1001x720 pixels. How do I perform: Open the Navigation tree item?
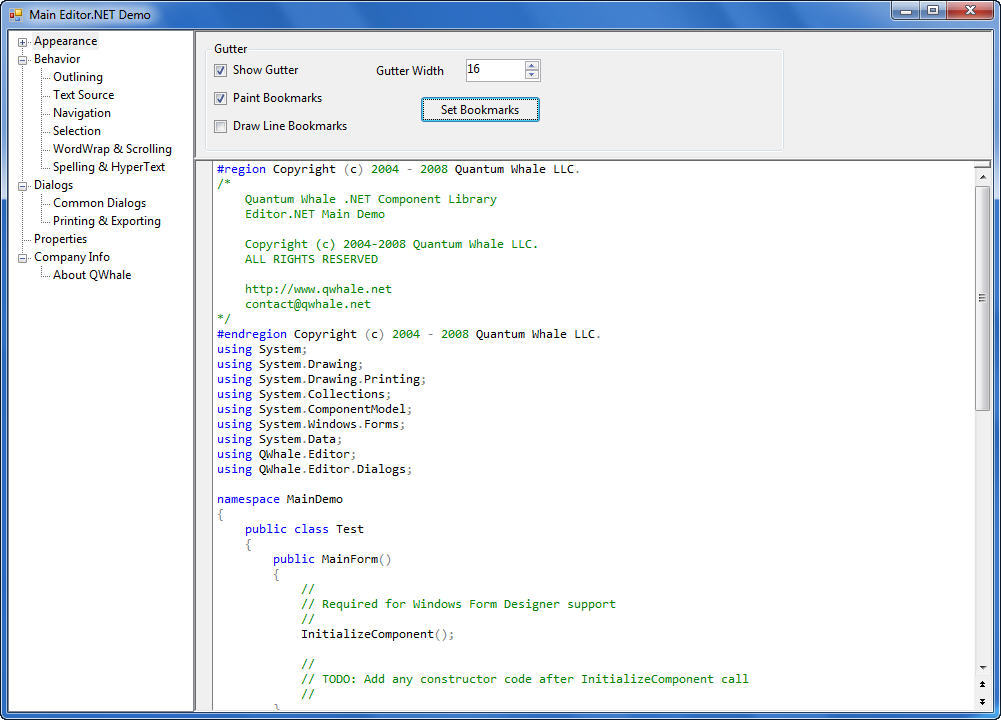(x=82, y=113)
